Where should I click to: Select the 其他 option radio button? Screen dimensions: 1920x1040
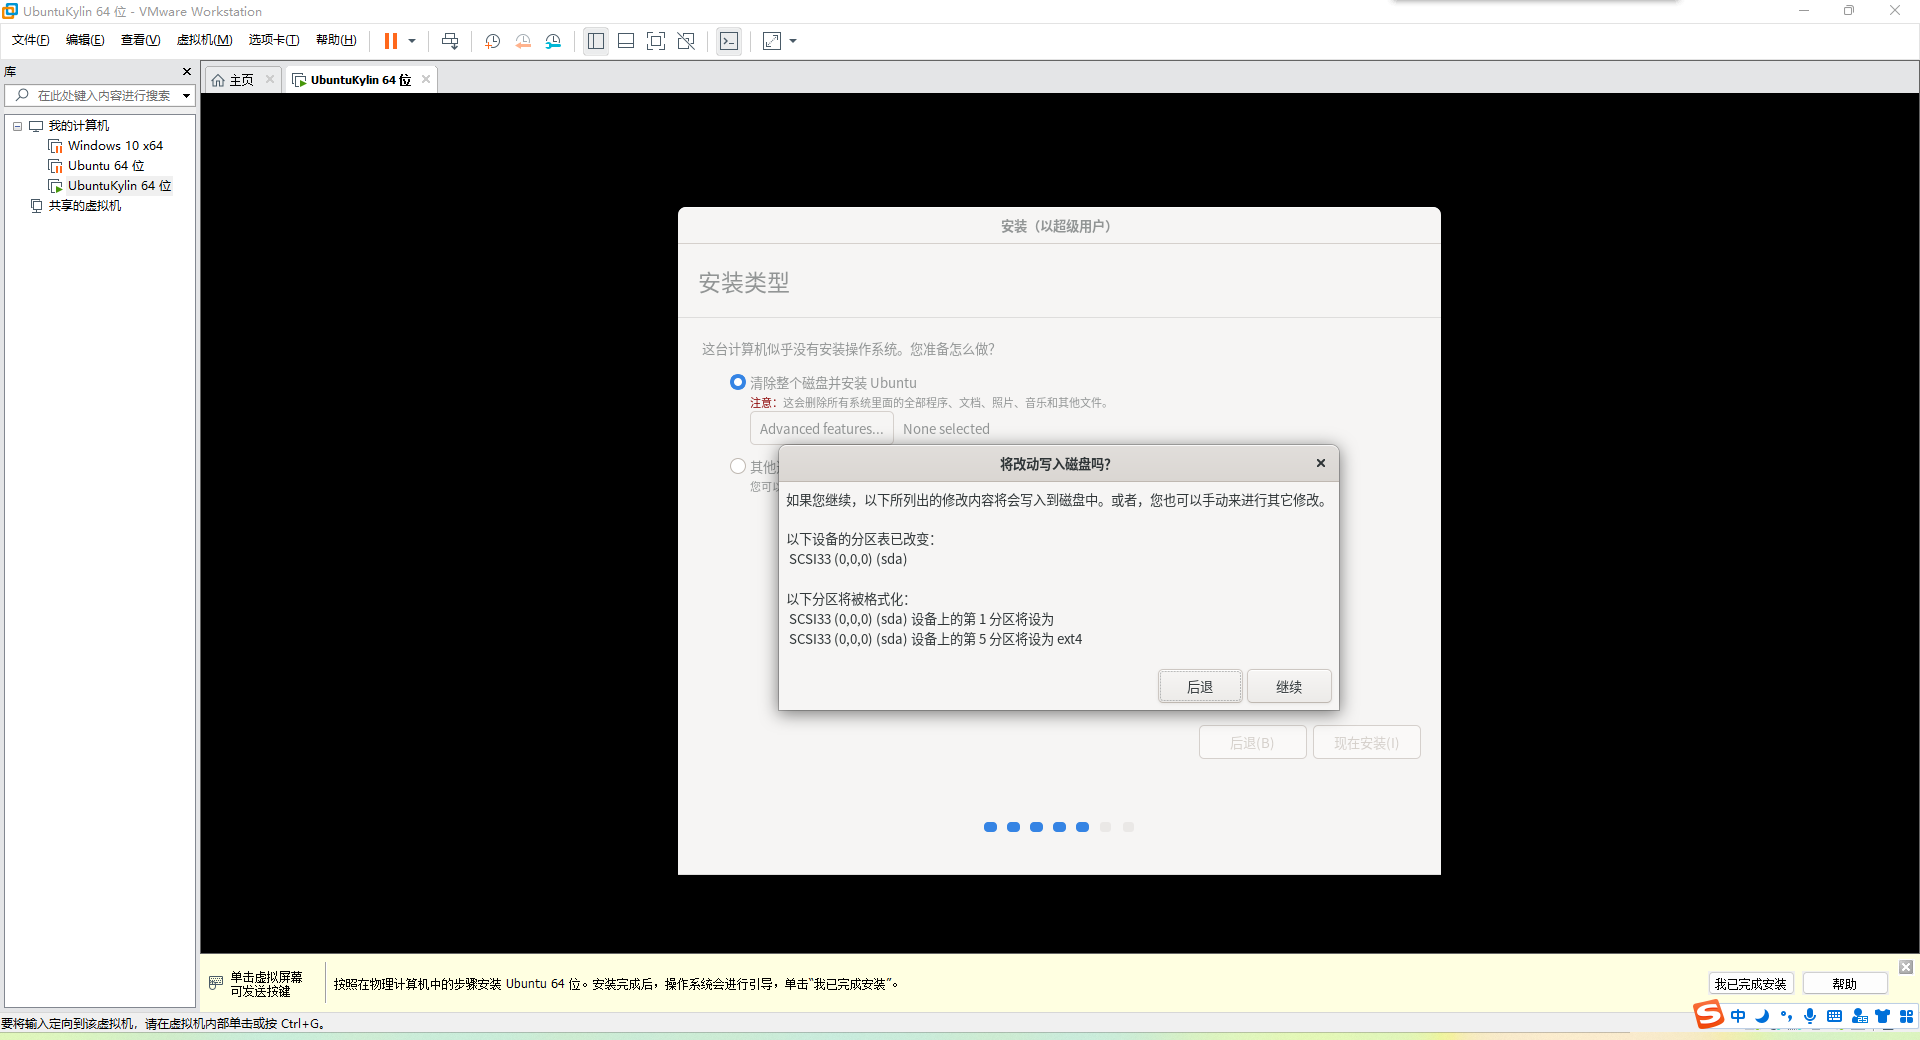click(738, 466)
